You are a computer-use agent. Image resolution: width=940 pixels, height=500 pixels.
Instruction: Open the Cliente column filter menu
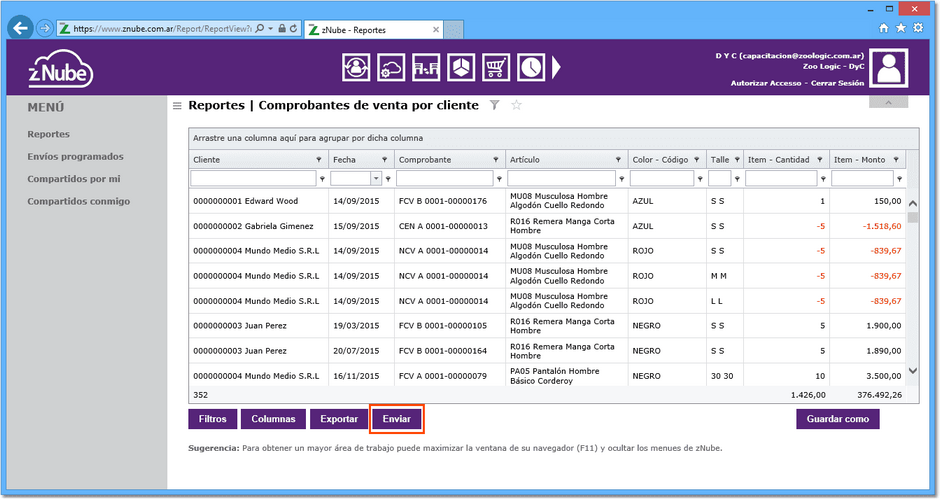pyautogui.click(x=318, y=160)
